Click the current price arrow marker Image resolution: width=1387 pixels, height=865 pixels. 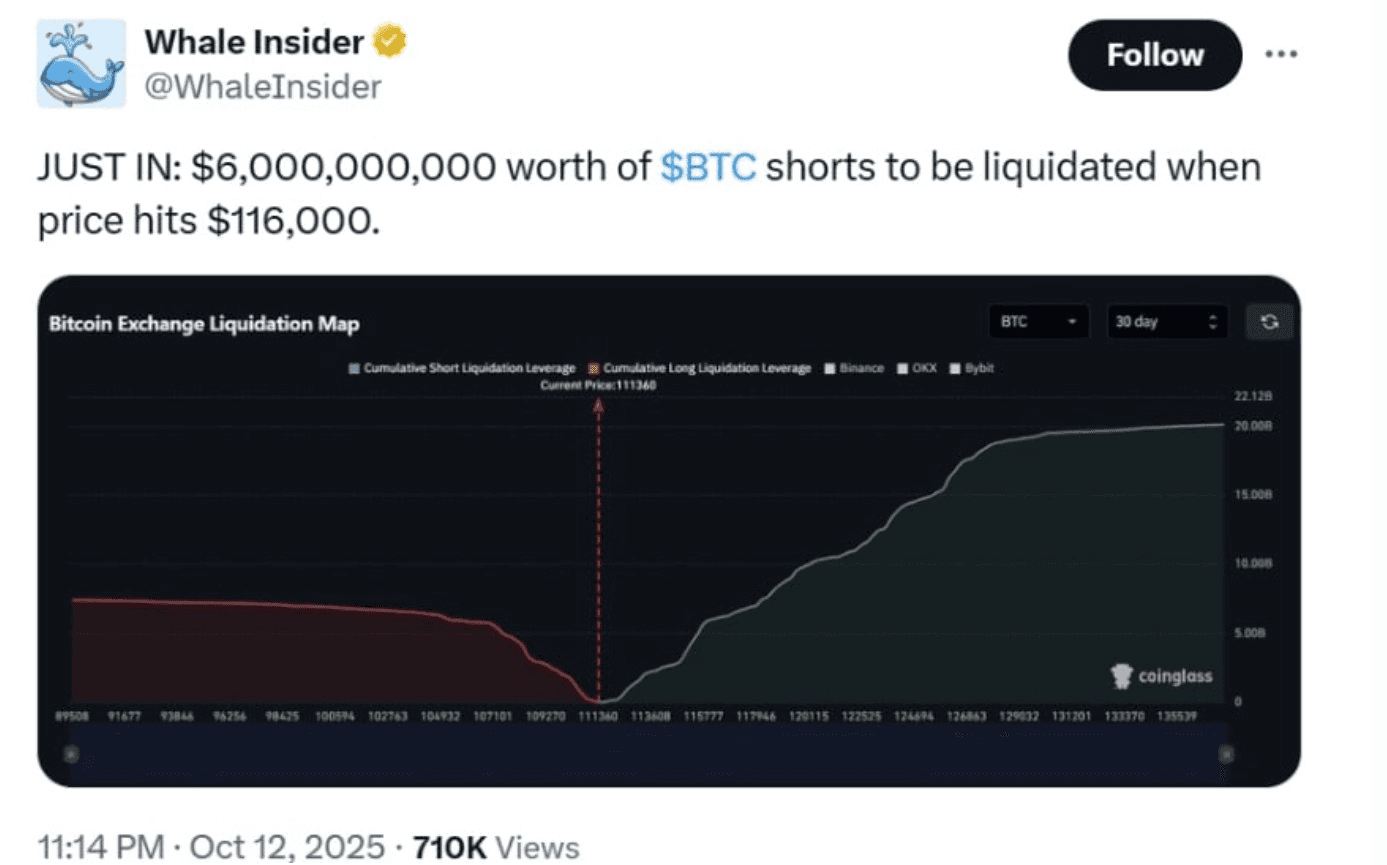(599, 405)
